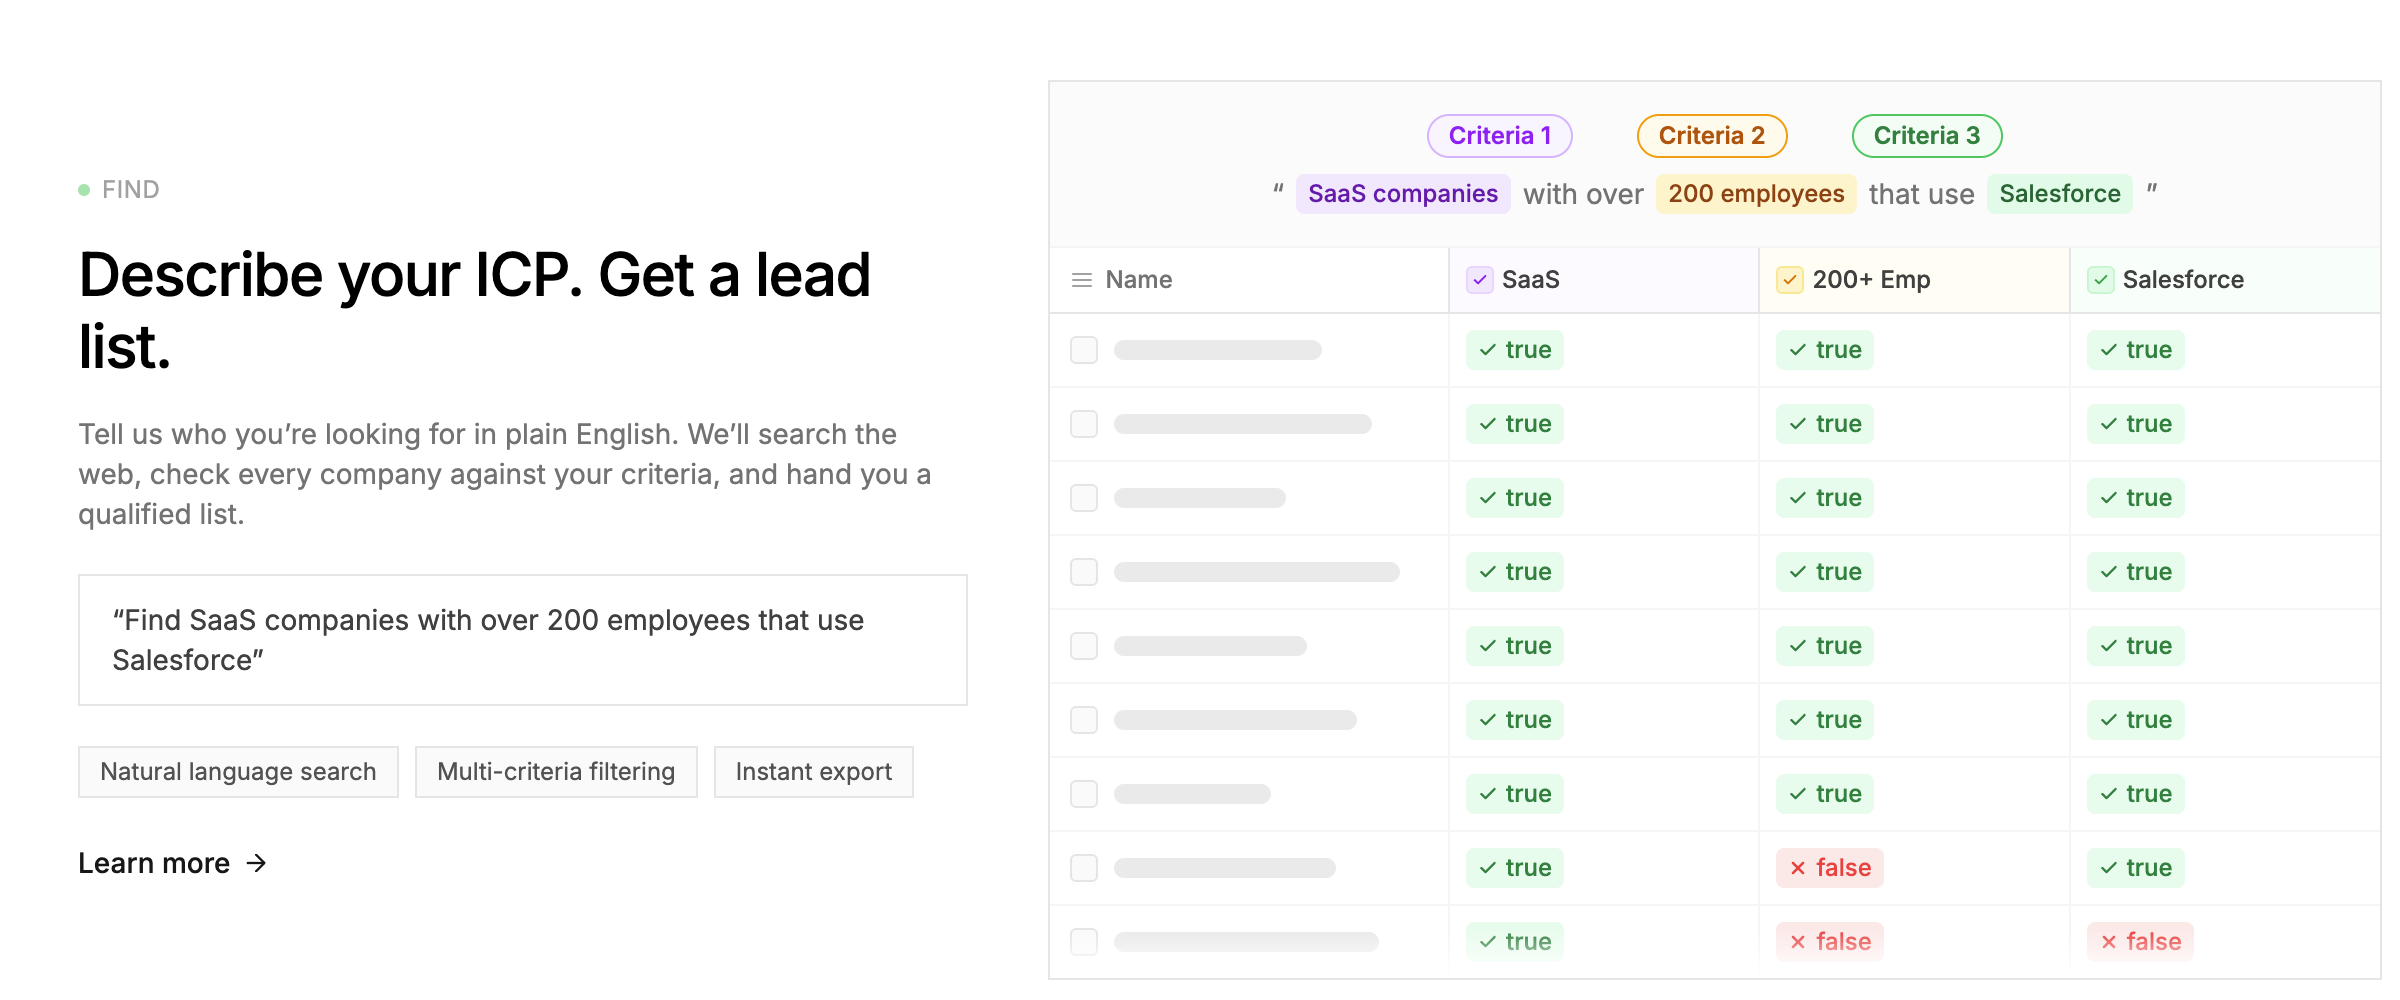Click the purple SaaS companies highlight
2400x1000 pixels.
point(1402,194)
